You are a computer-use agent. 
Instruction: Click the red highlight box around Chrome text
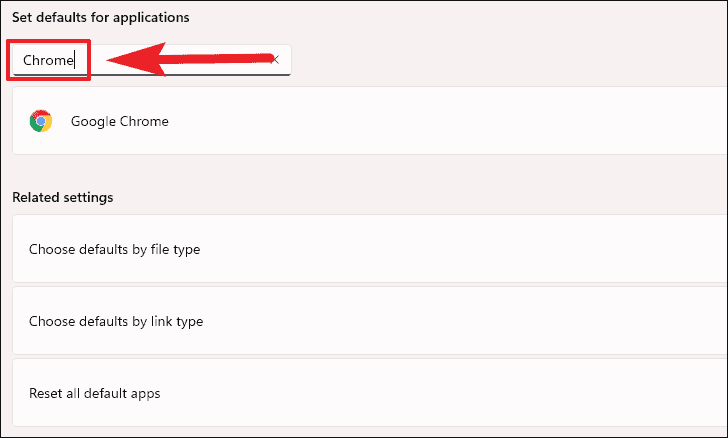tap(48, 60)
